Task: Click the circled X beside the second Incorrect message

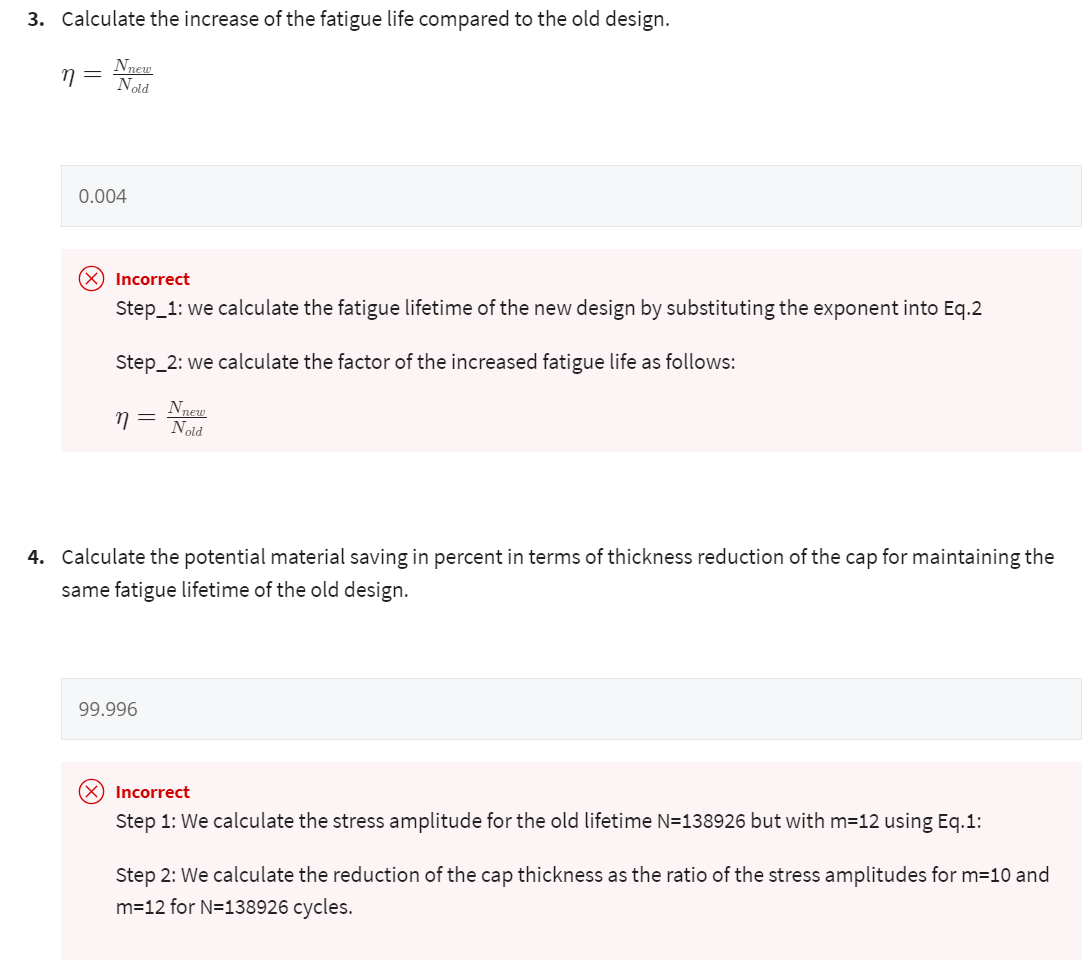Action: (91, 792)
